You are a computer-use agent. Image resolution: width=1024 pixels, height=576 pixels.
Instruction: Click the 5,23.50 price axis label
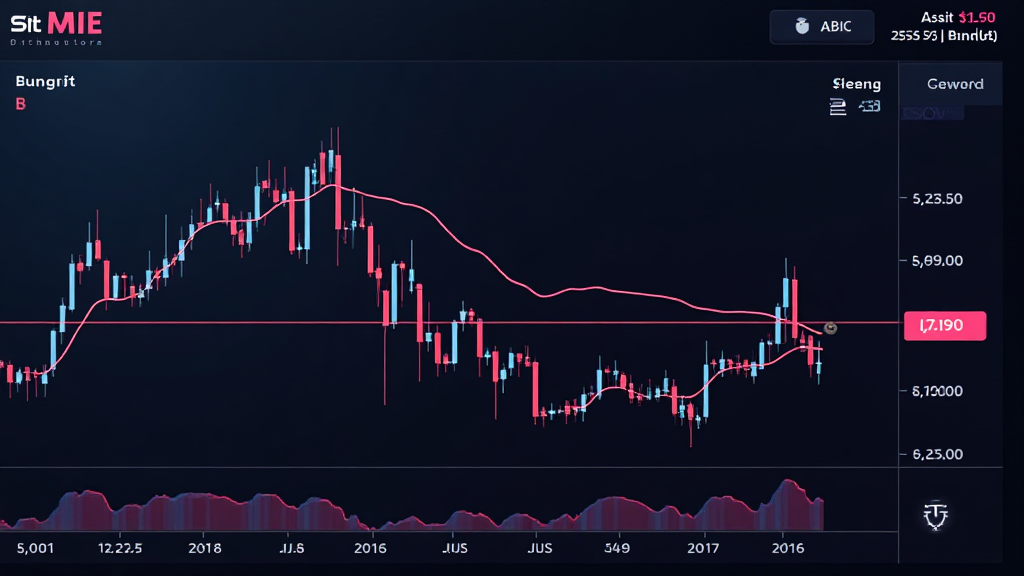937,198
